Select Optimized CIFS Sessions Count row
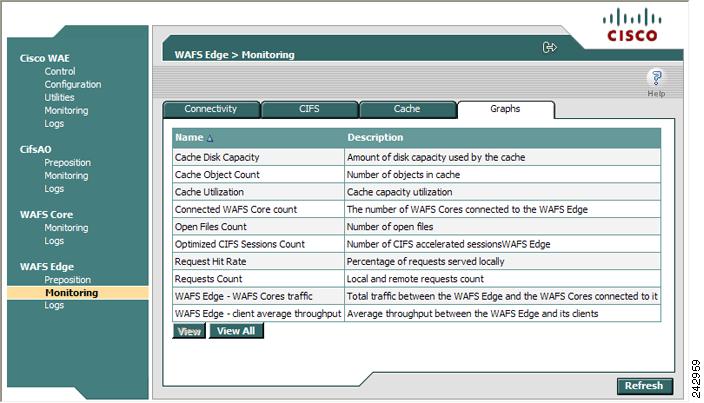704x403 pixels. (x=417, y=244)
